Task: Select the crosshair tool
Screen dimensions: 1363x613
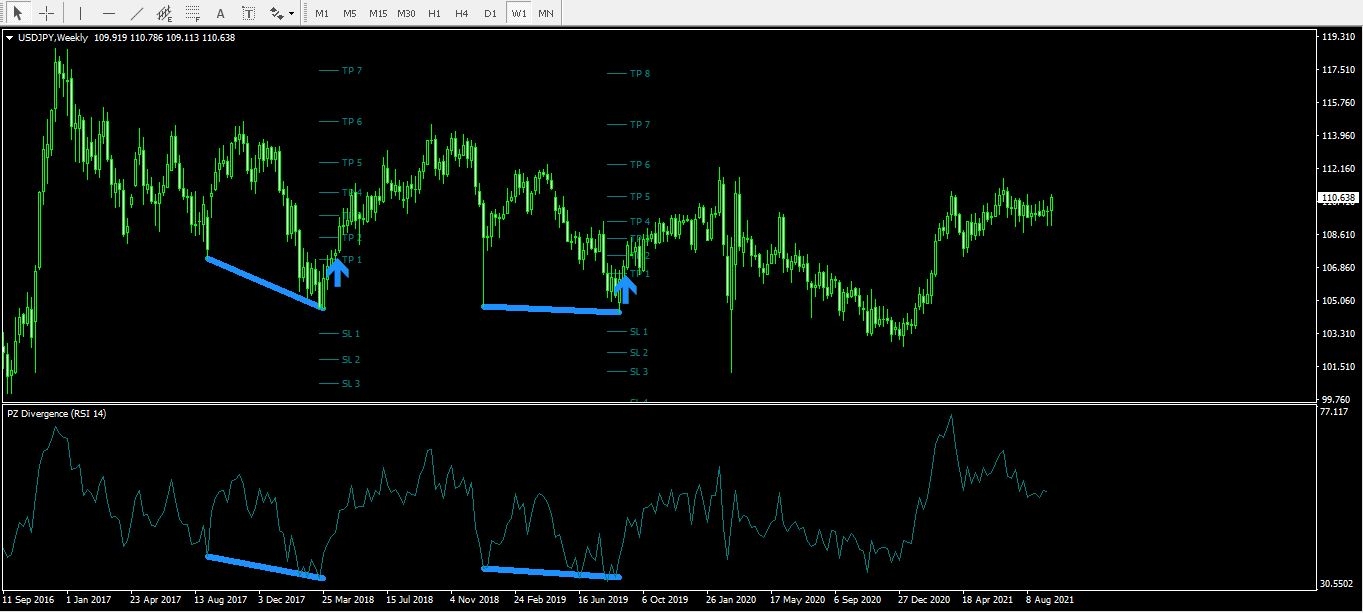Action: click(x=46, y=14)
